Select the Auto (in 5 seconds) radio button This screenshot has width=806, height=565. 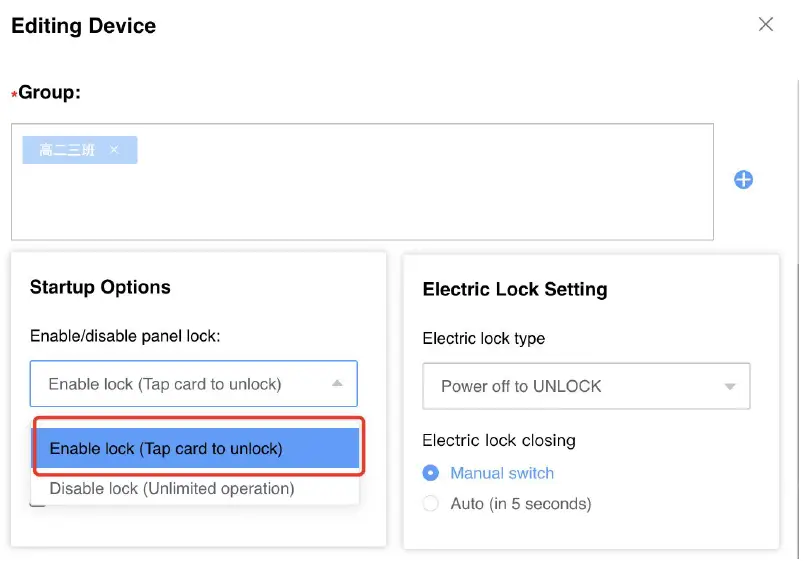pyautogui.click(x=431, y=503)
